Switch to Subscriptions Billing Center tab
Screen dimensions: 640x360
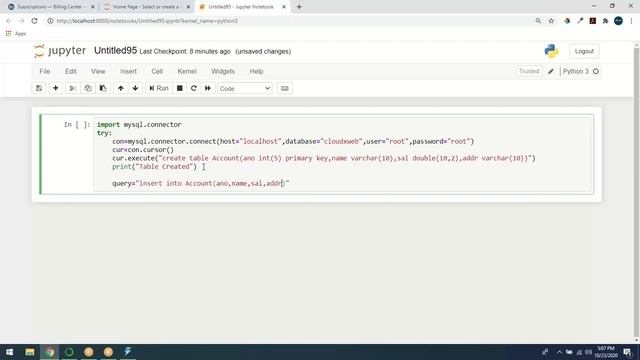click(51, 7)
